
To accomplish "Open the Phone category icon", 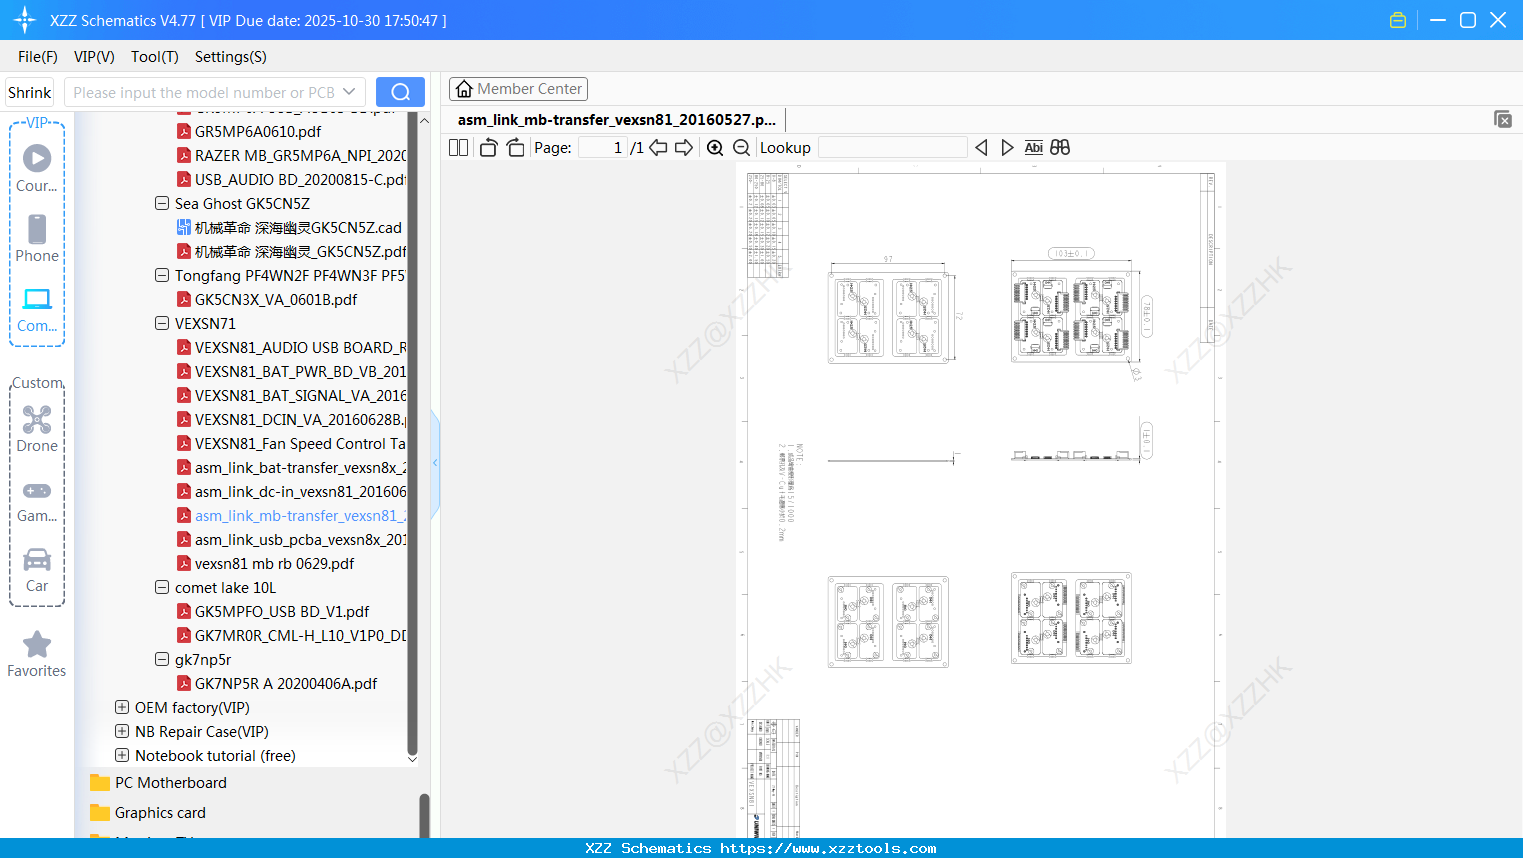I will [x=37, y=238].
